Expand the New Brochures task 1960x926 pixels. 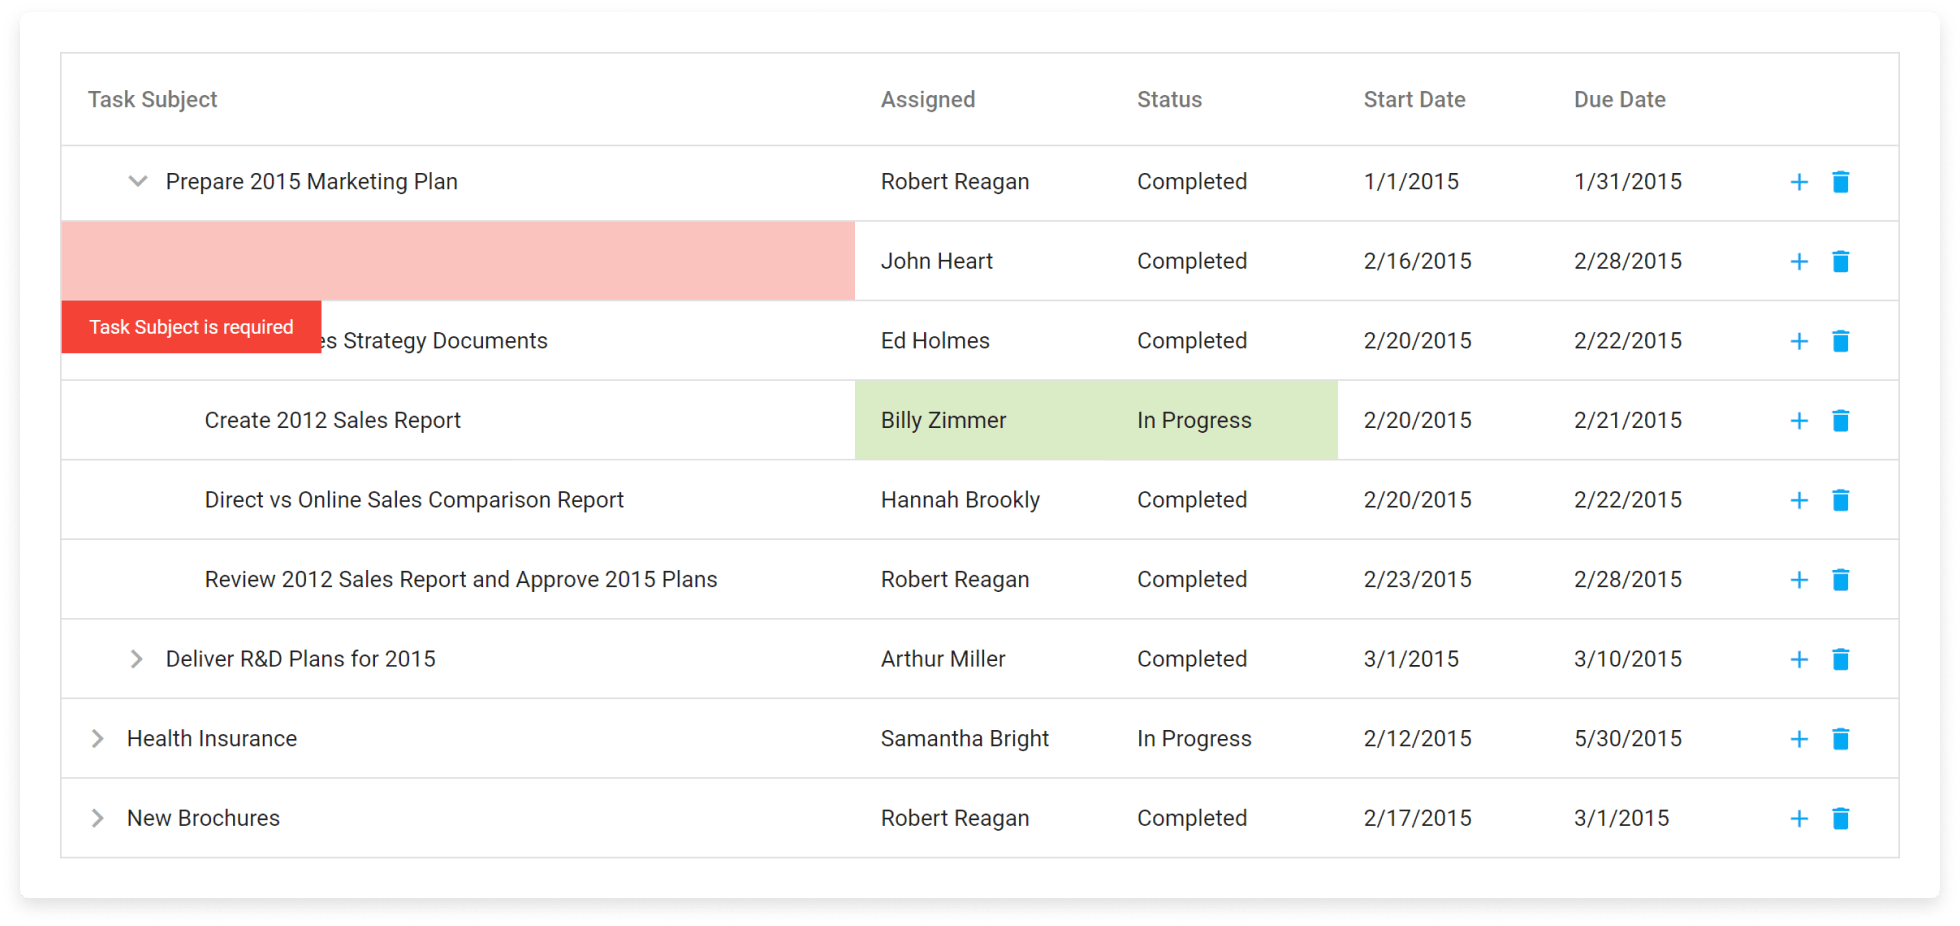pyautogui.click(x=98, y=819)
